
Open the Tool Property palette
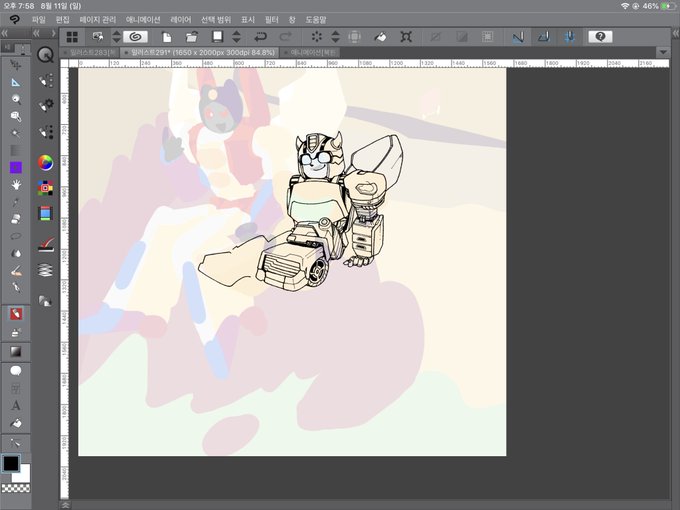pos(45,105)
